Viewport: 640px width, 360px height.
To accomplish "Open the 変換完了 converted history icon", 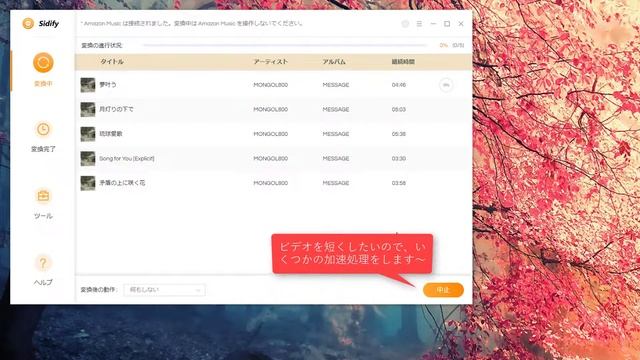I will tap(43, 129).
